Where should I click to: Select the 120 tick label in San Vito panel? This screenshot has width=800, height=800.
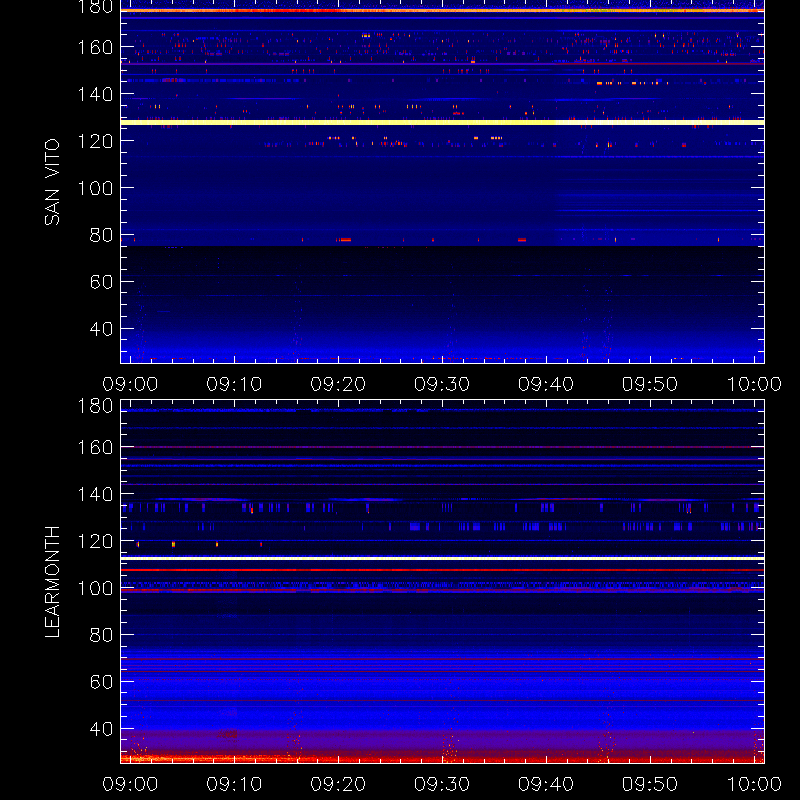coord(95,141)
